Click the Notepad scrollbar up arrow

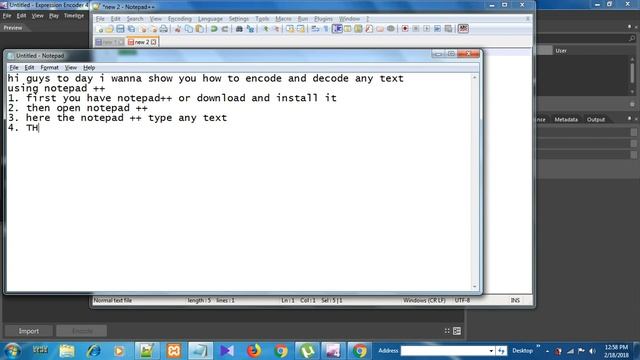click(x=474, y=78)
